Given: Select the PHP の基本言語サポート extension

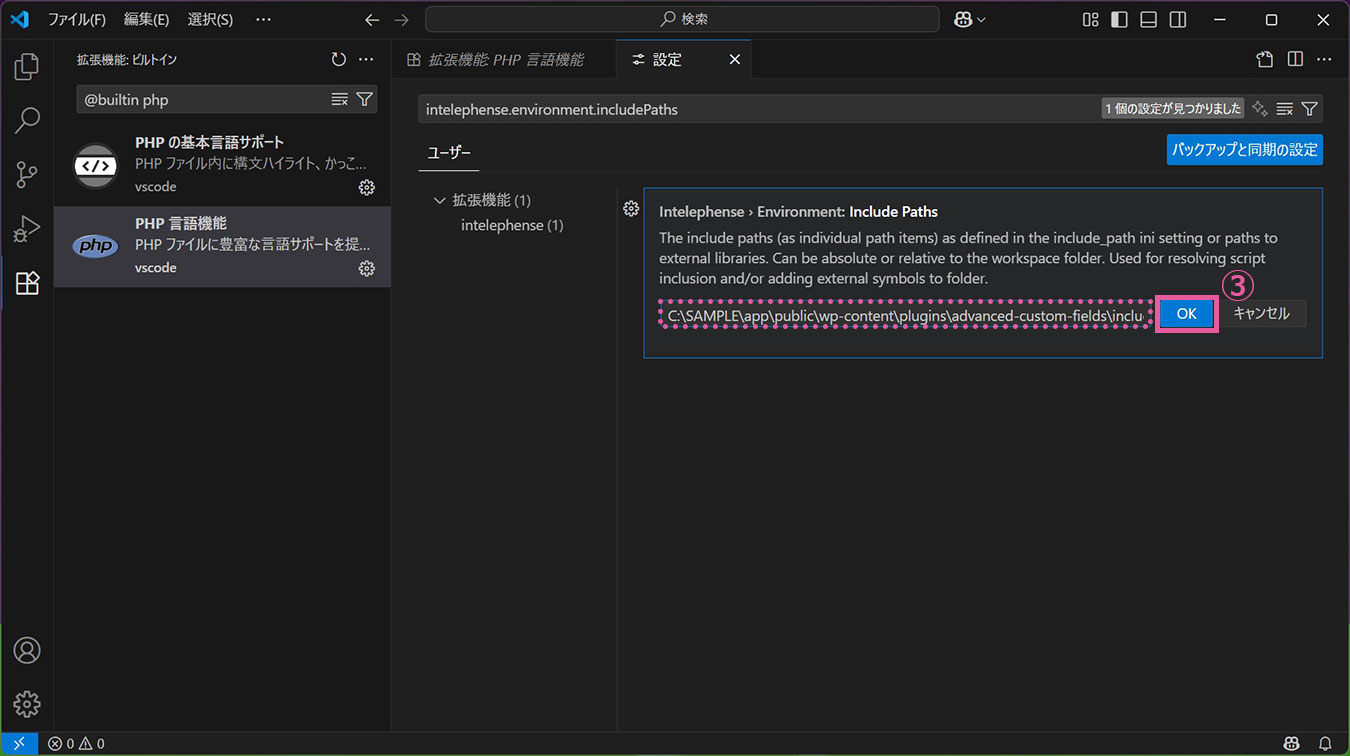Looking at the screenshot, I should pos(222,166).
